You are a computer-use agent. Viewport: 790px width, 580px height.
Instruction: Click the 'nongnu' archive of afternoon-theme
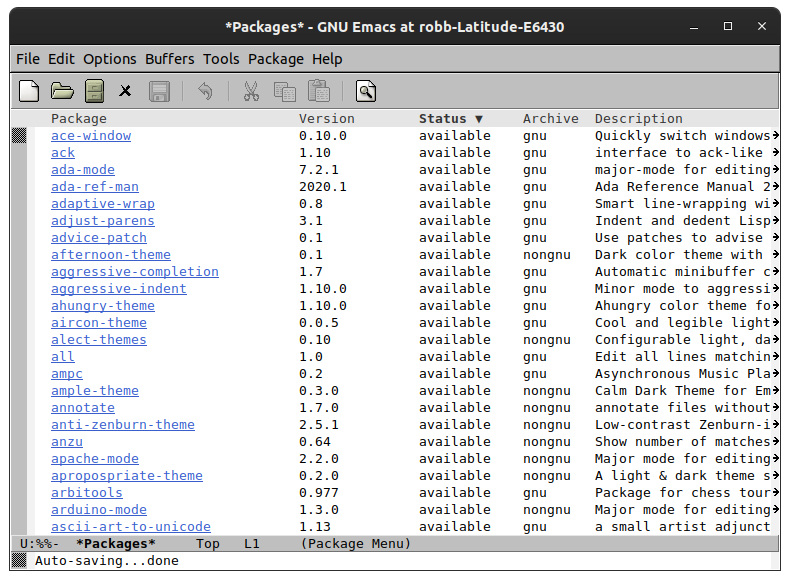click(x=547, y=255)
